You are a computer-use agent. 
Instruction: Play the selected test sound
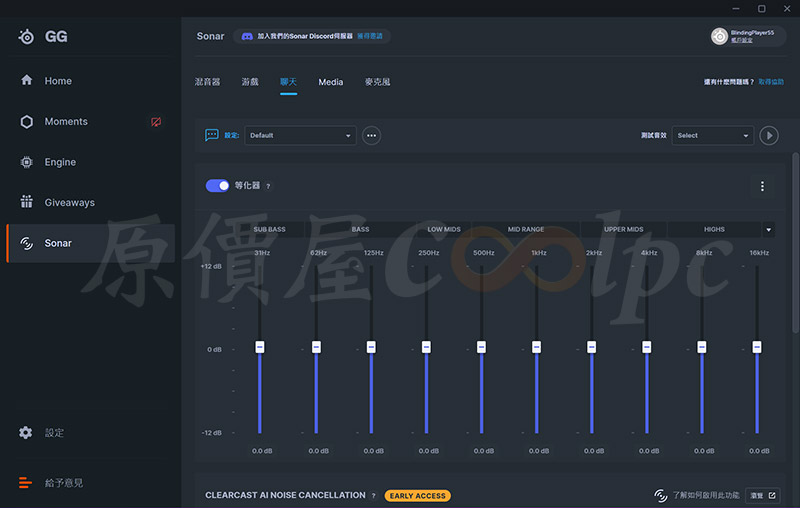point(768,135)
